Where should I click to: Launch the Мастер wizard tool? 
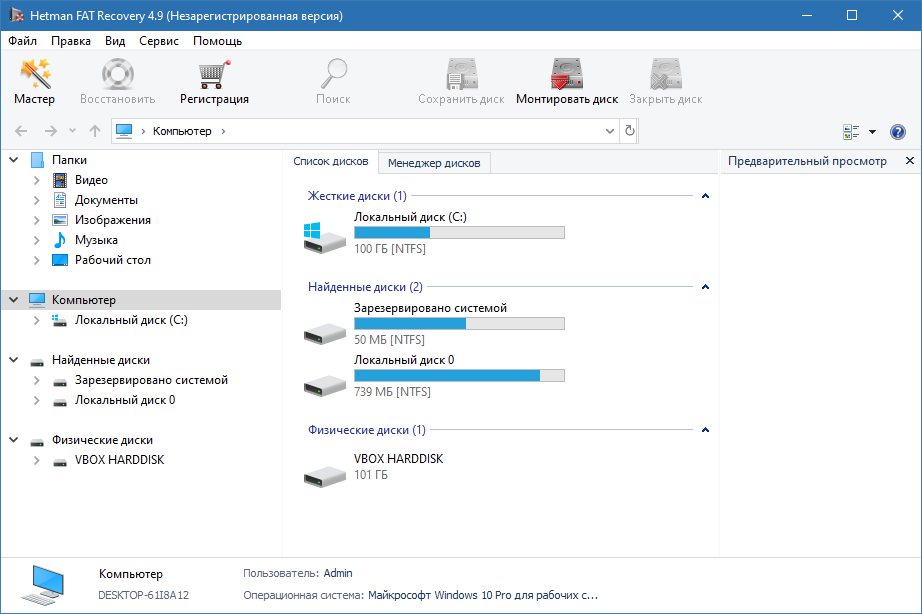click(34, 74)
